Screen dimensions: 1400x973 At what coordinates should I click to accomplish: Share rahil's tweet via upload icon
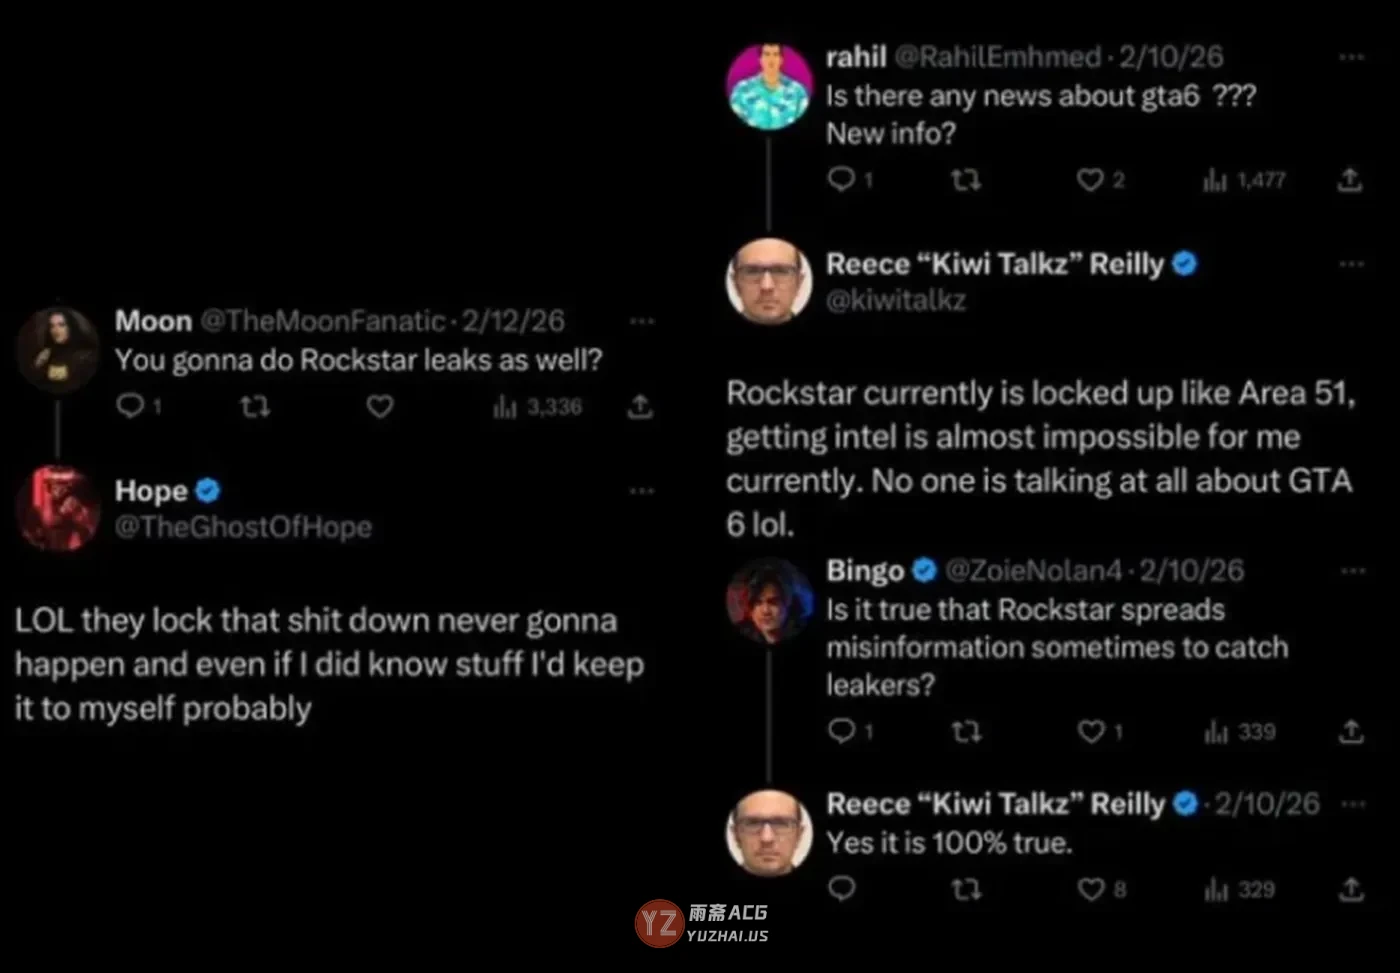1350,180
